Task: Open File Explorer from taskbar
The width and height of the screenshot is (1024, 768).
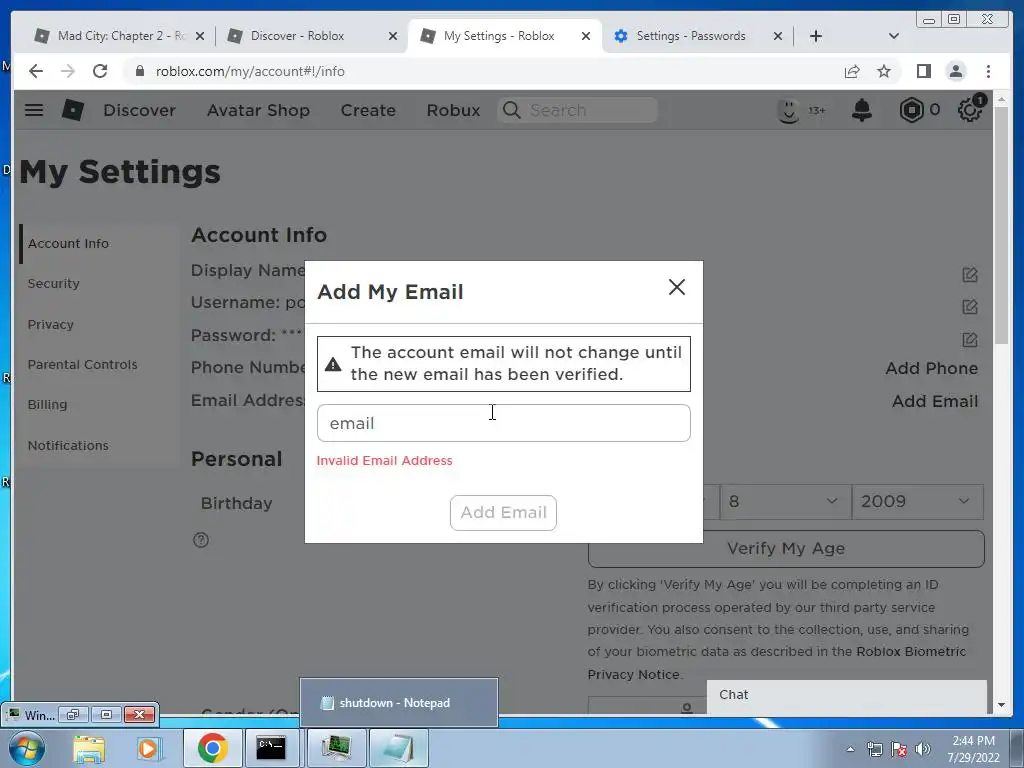Action: [x=89, y=748]
